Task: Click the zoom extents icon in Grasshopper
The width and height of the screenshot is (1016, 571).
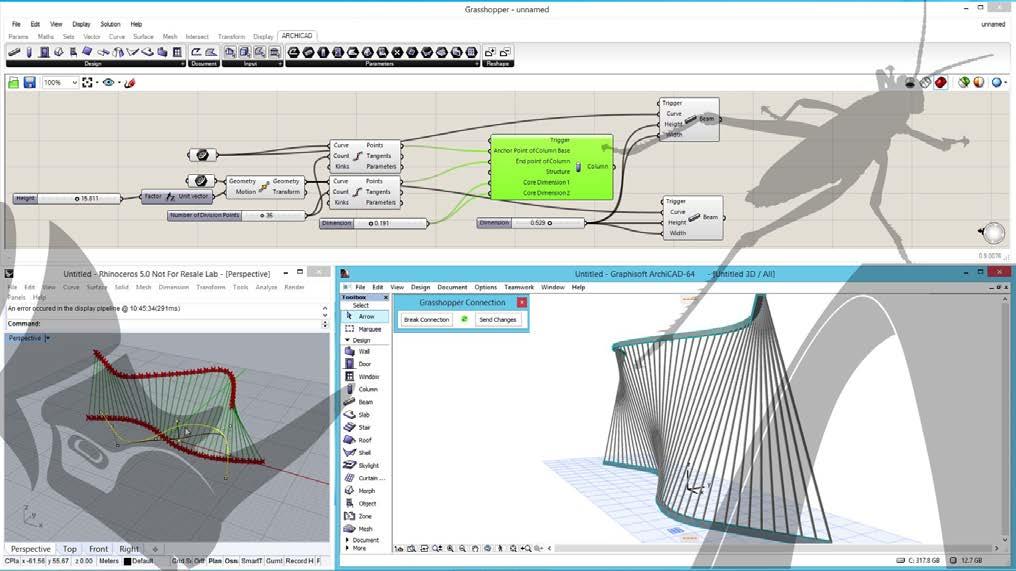Action: tap(87, 82)
